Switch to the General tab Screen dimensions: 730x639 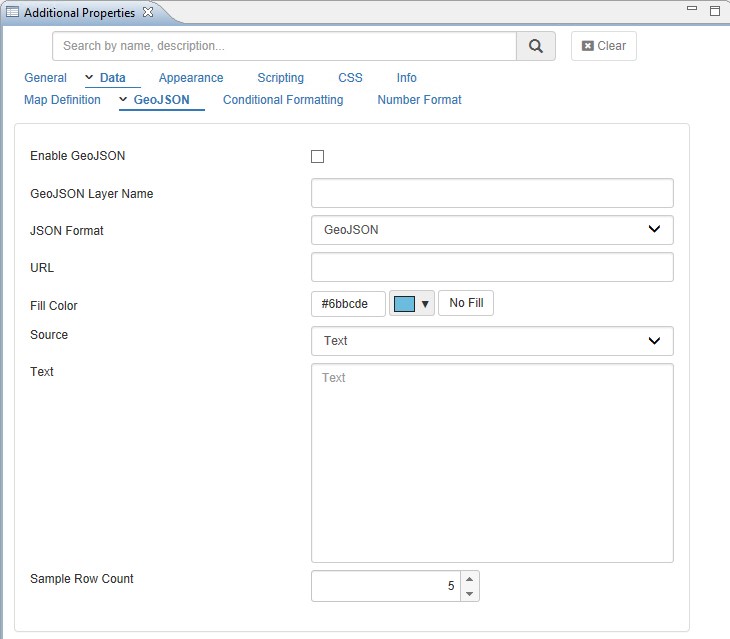coord(45,78)
